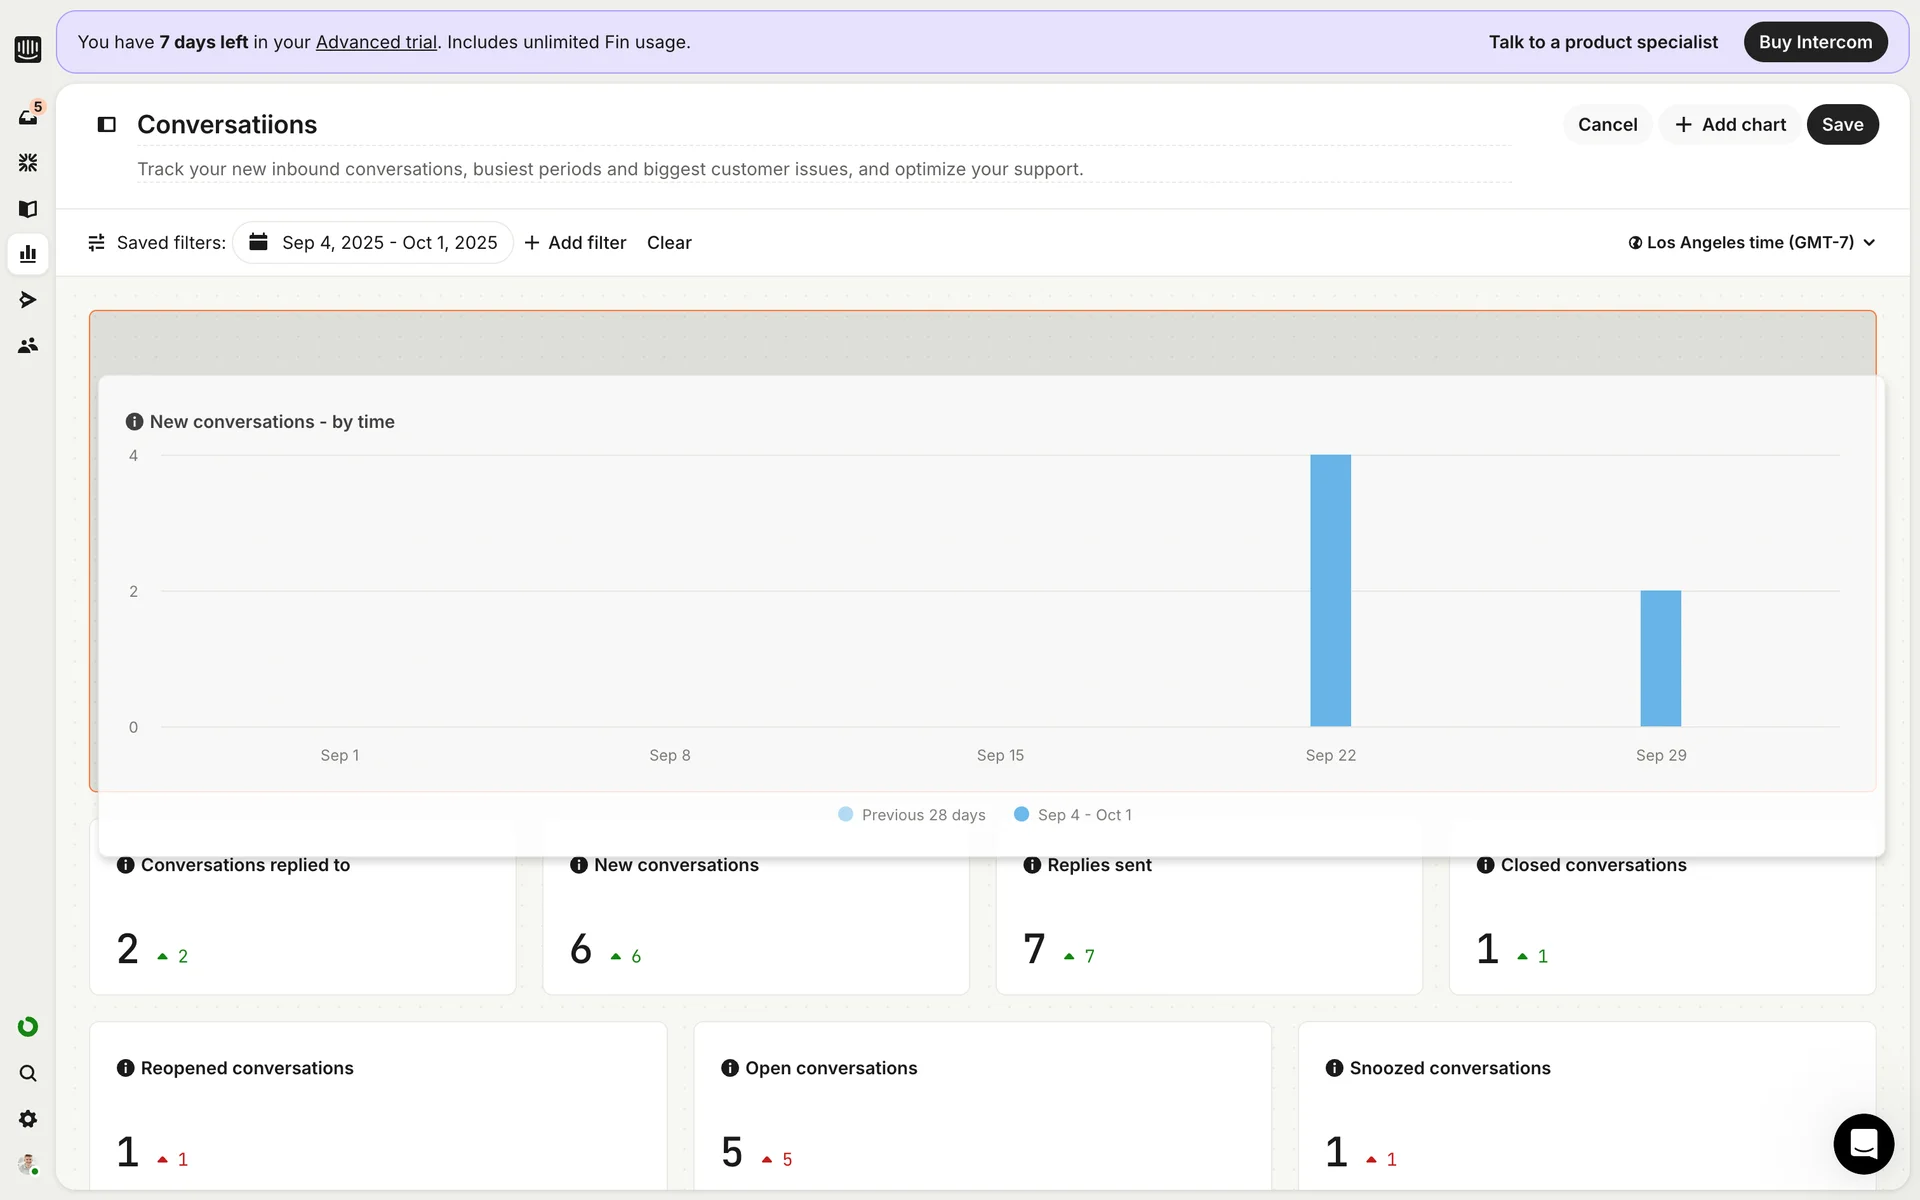The height and width of the screenshot is (1200, 1920).
Task: Click the Clear filters option
Action: coord(669,243)
